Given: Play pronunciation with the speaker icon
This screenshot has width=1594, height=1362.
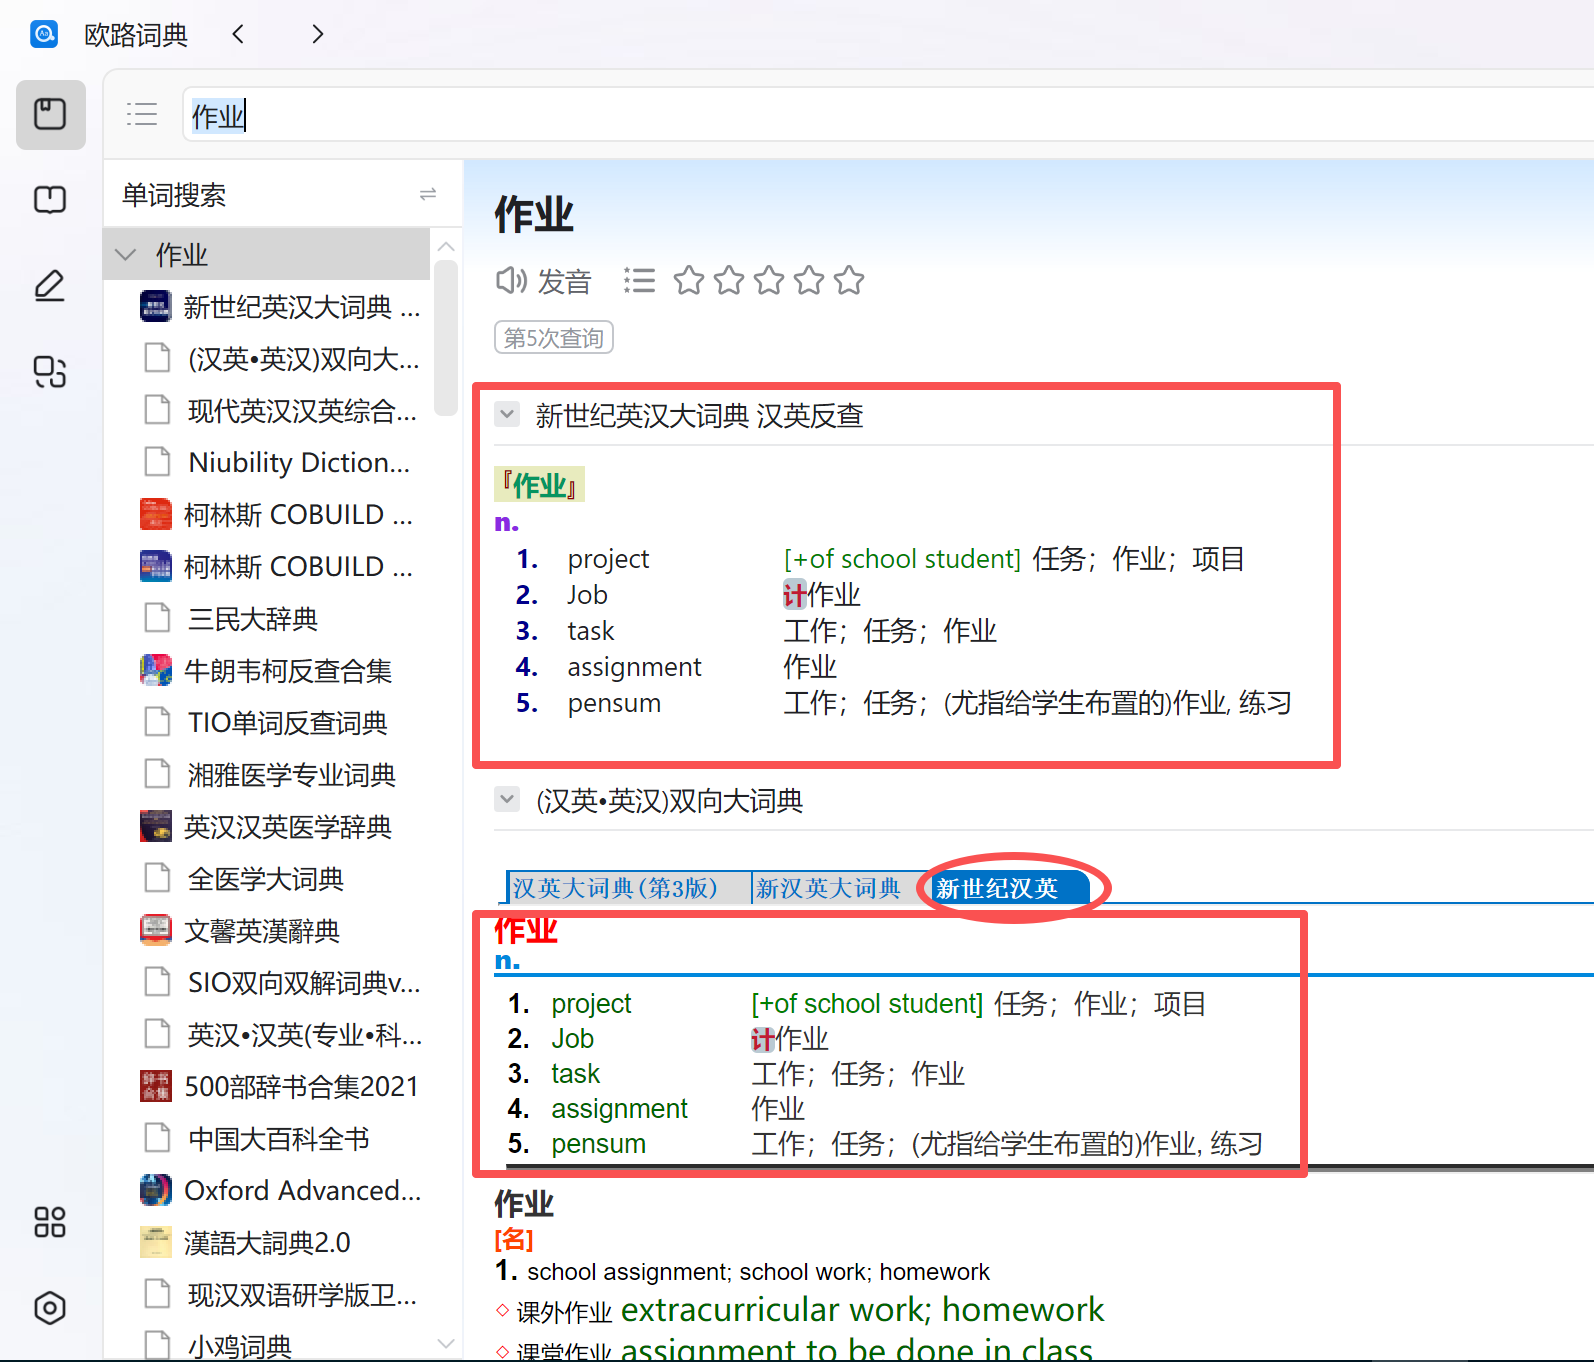Looking at the screenshot, I should pos(511,281).
